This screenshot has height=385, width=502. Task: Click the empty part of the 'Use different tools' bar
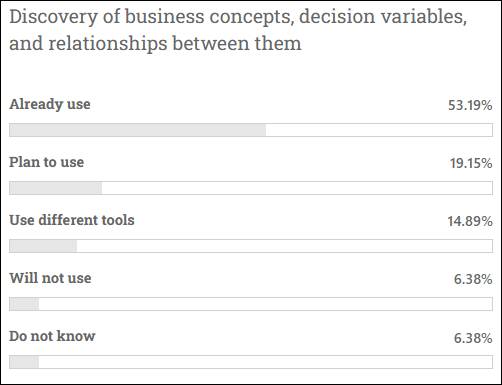click(284, 246)
